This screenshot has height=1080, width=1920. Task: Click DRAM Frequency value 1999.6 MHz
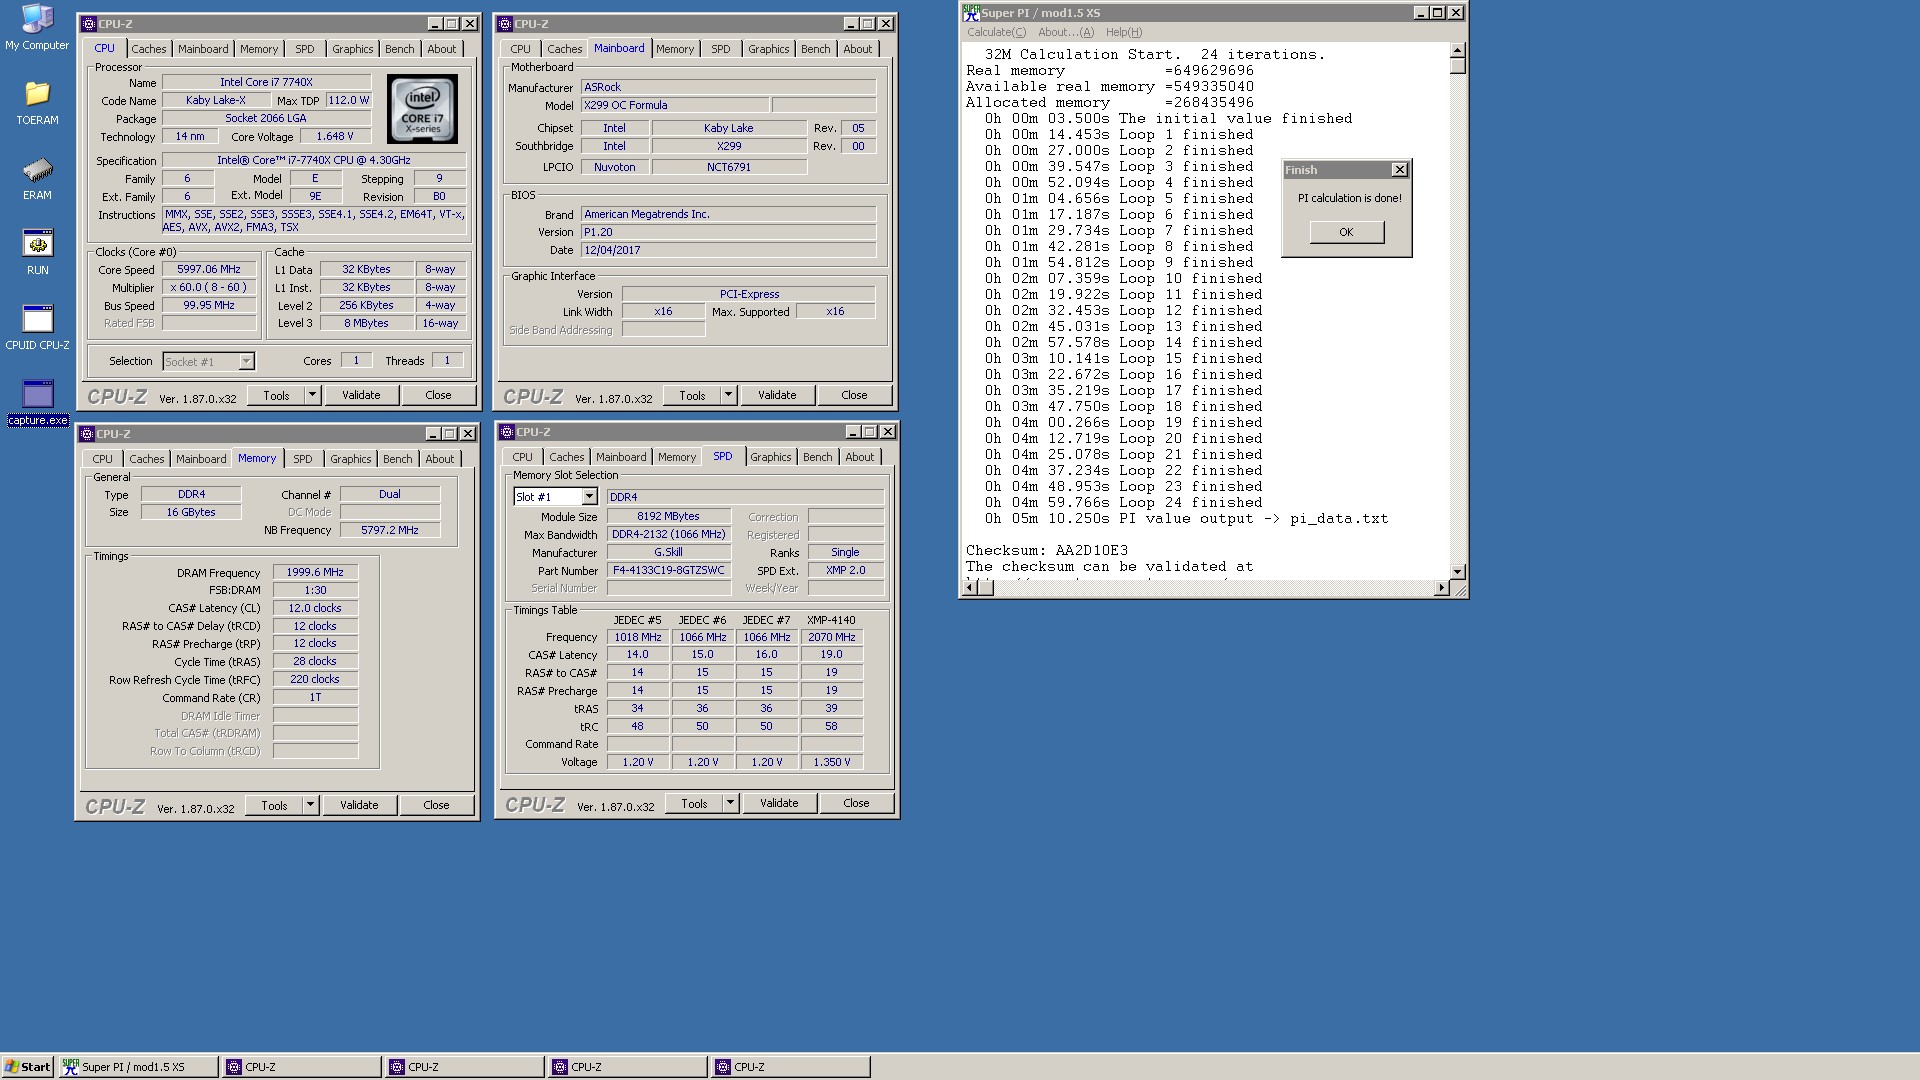(315, 573)
